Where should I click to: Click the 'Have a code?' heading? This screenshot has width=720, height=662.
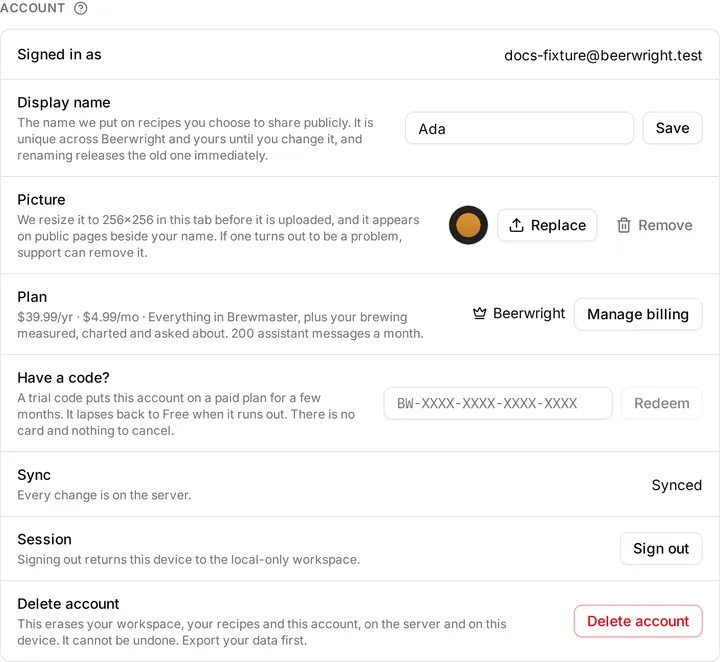coord(63,377)
